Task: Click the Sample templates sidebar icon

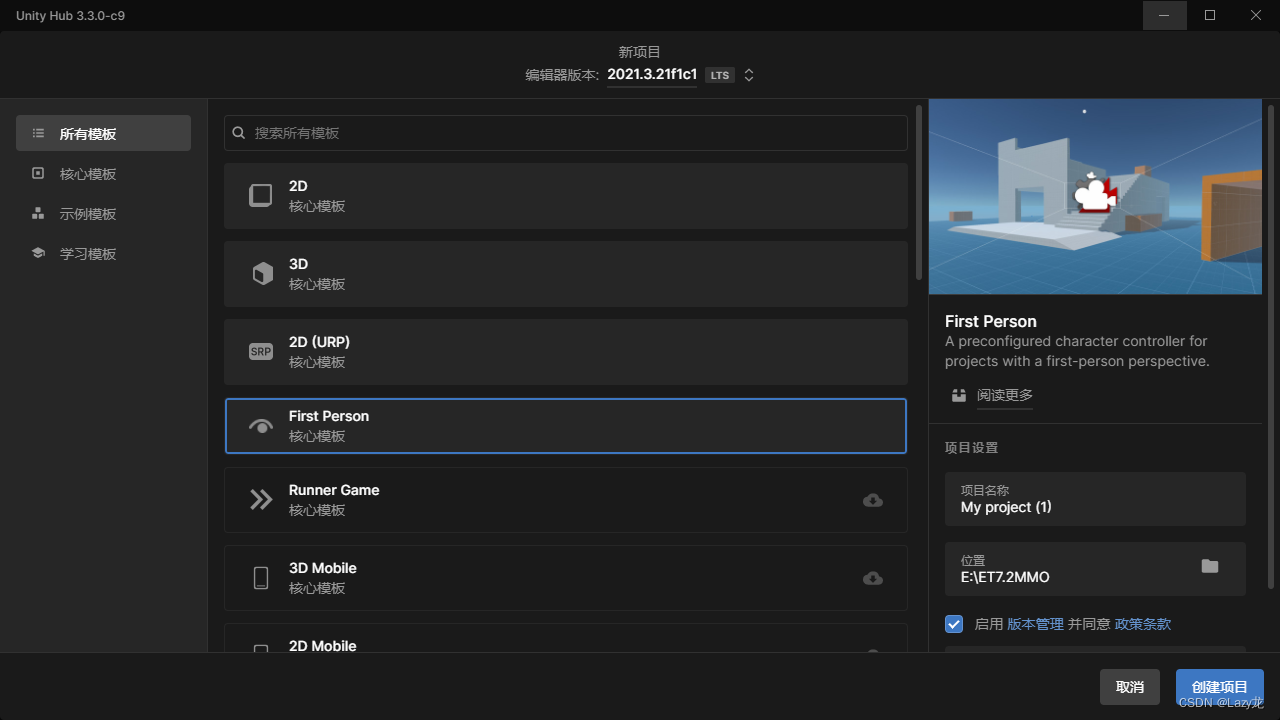Action: pos(38,213)
